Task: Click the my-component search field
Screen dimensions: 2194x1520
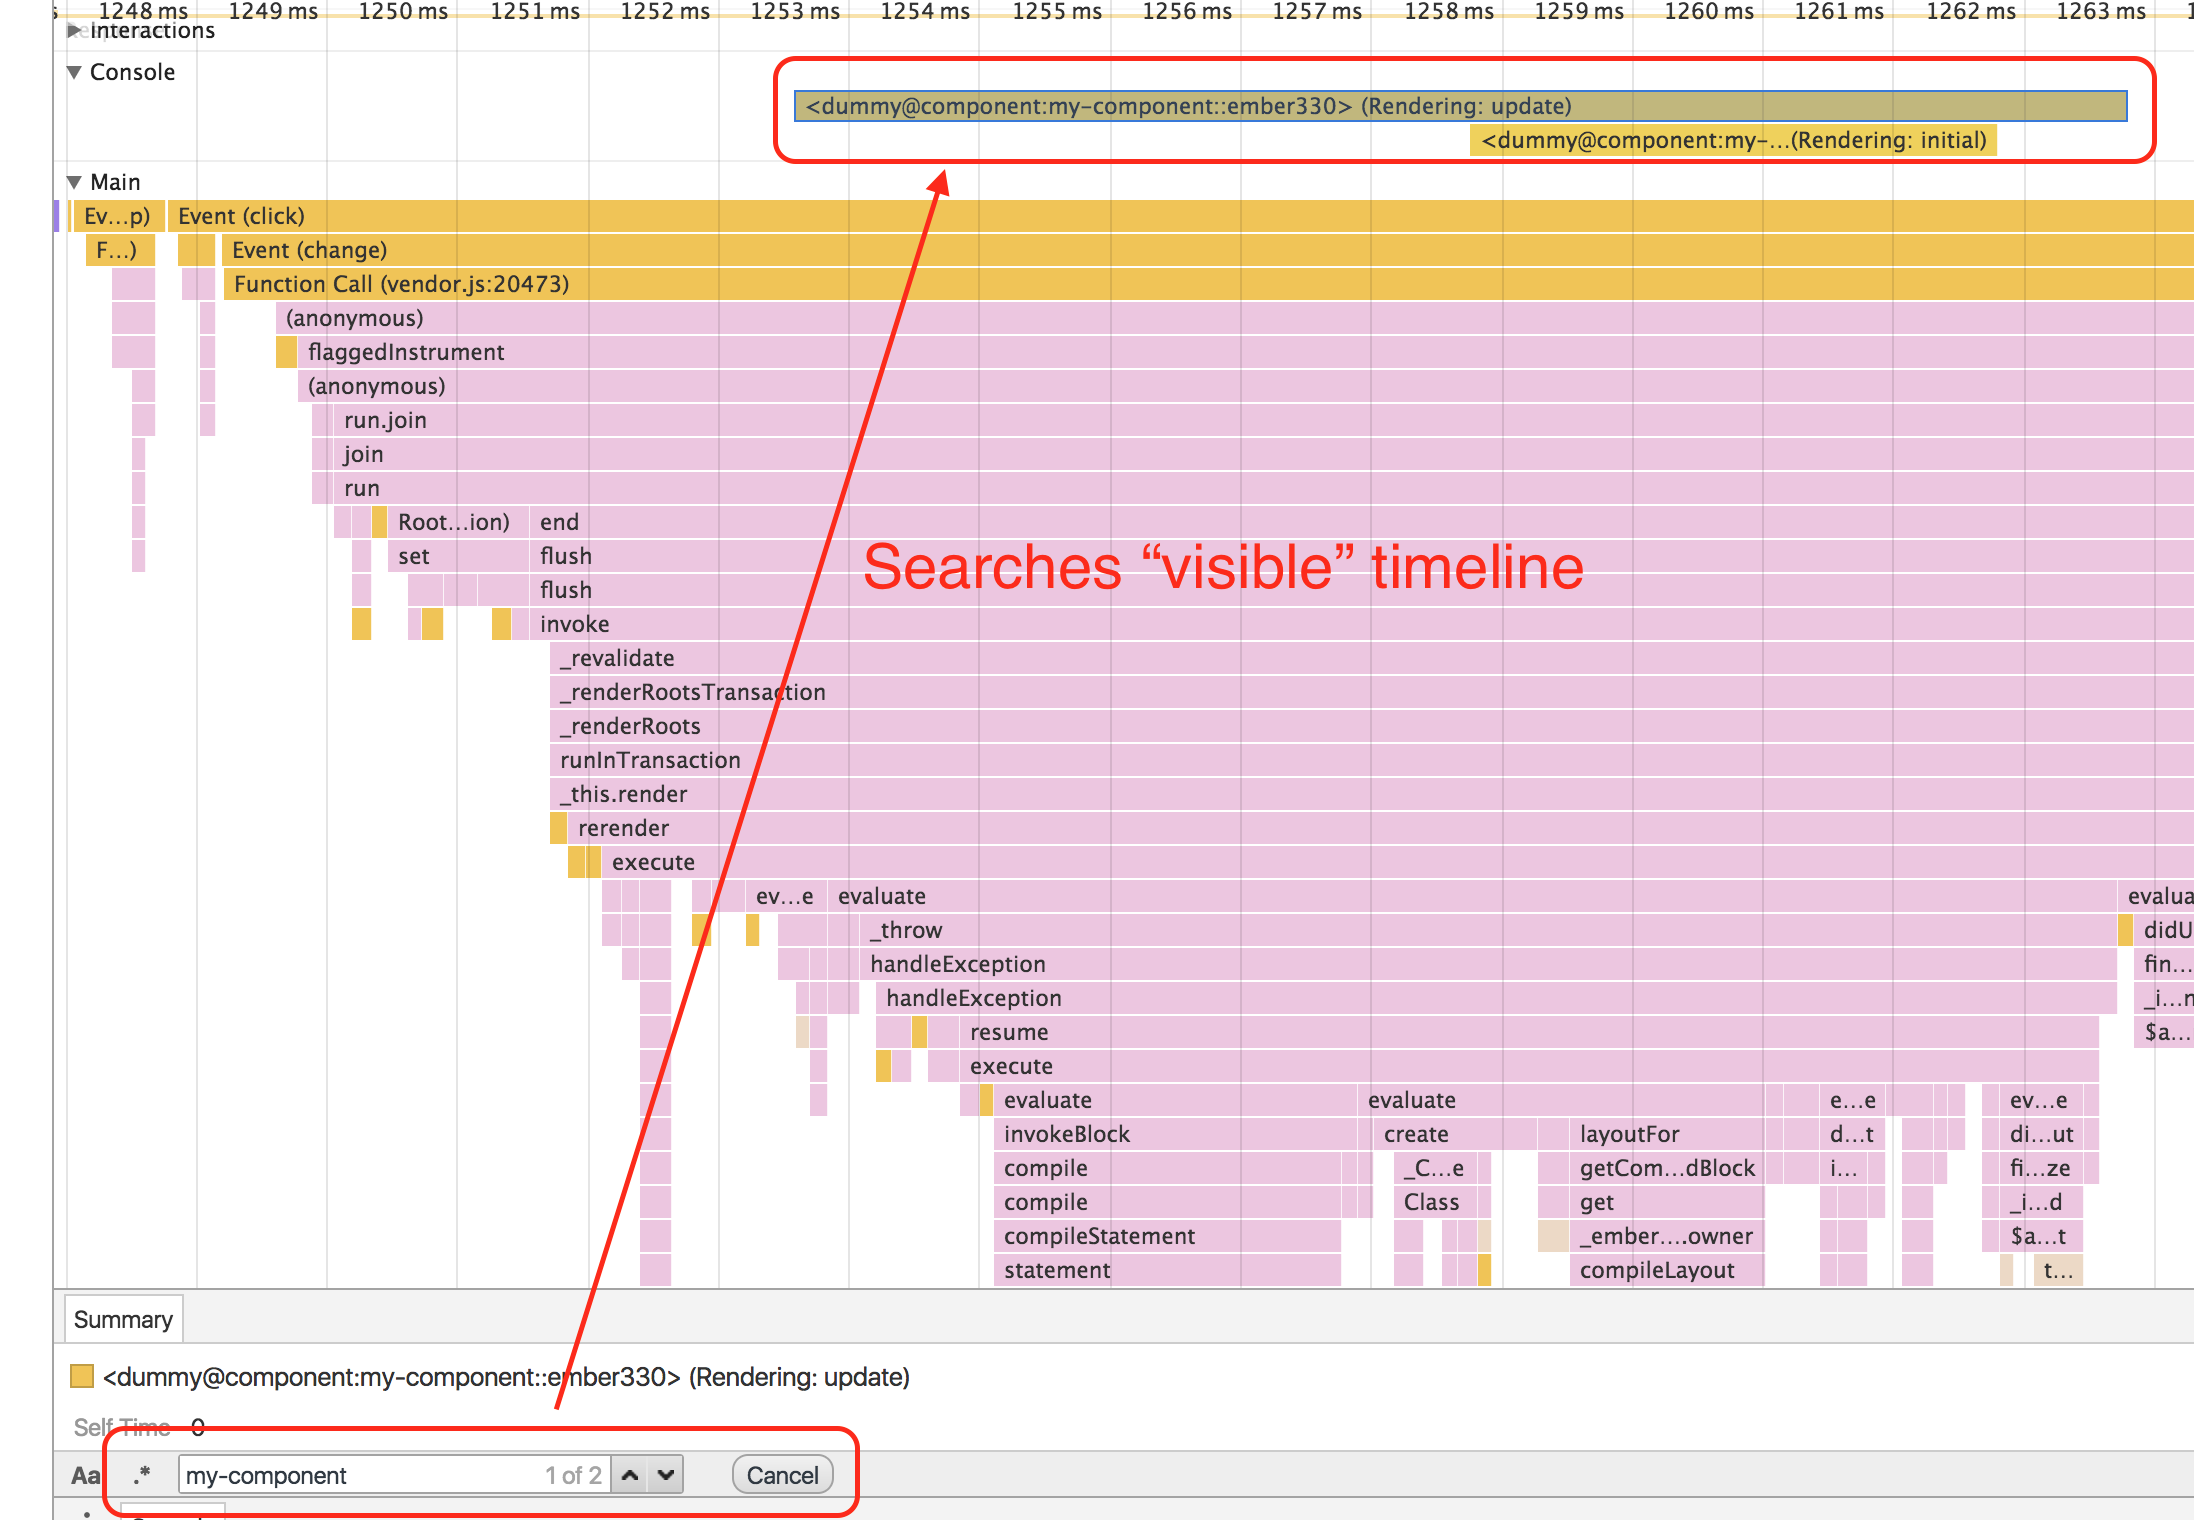Action: coord(360,1475)
